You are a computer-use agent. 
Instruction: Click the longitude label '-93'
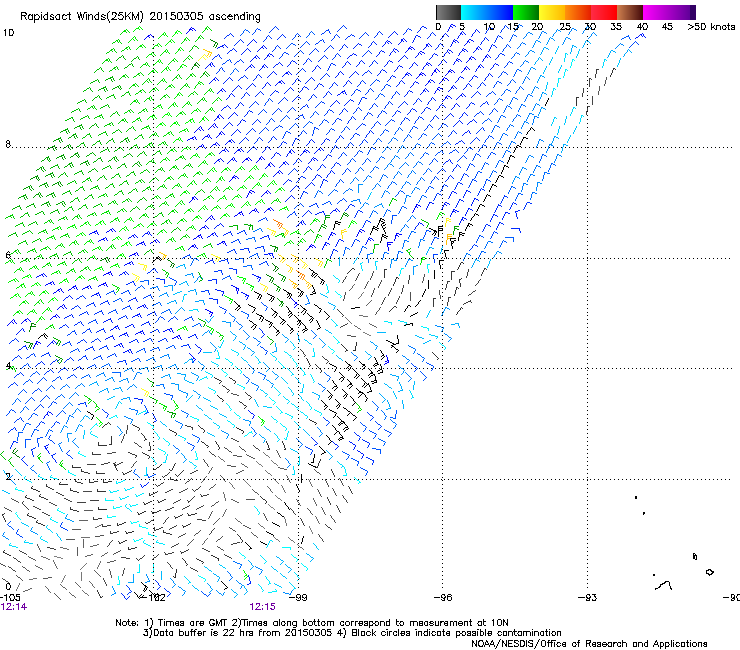pos(588,598)
